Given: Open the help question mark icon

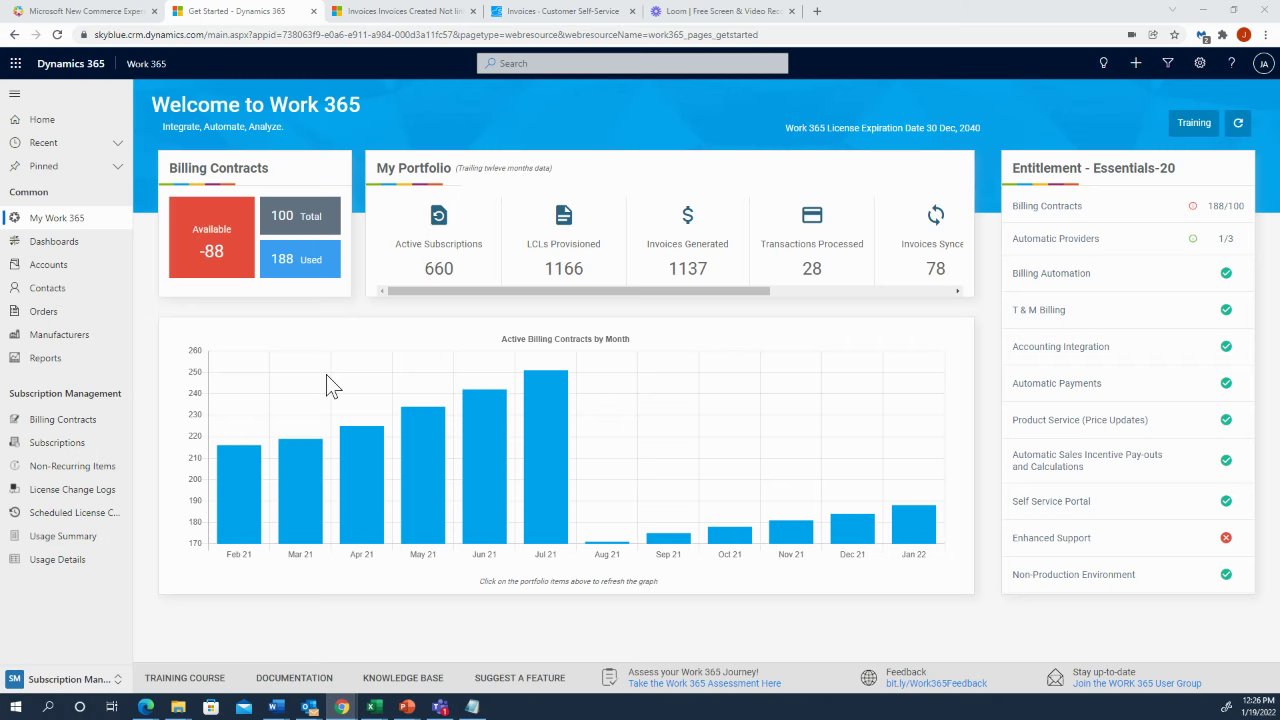Looking at the screenshot, I should point(1231,63).
